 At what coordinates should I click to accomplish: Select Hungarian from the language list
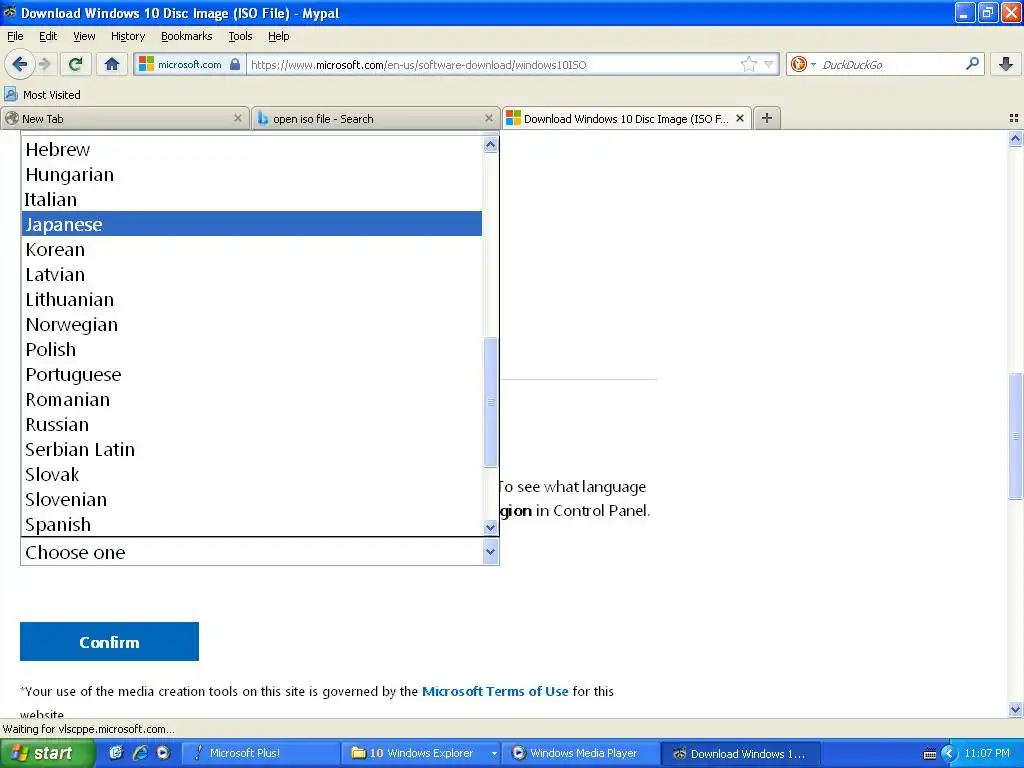click(x=252, y=174)
